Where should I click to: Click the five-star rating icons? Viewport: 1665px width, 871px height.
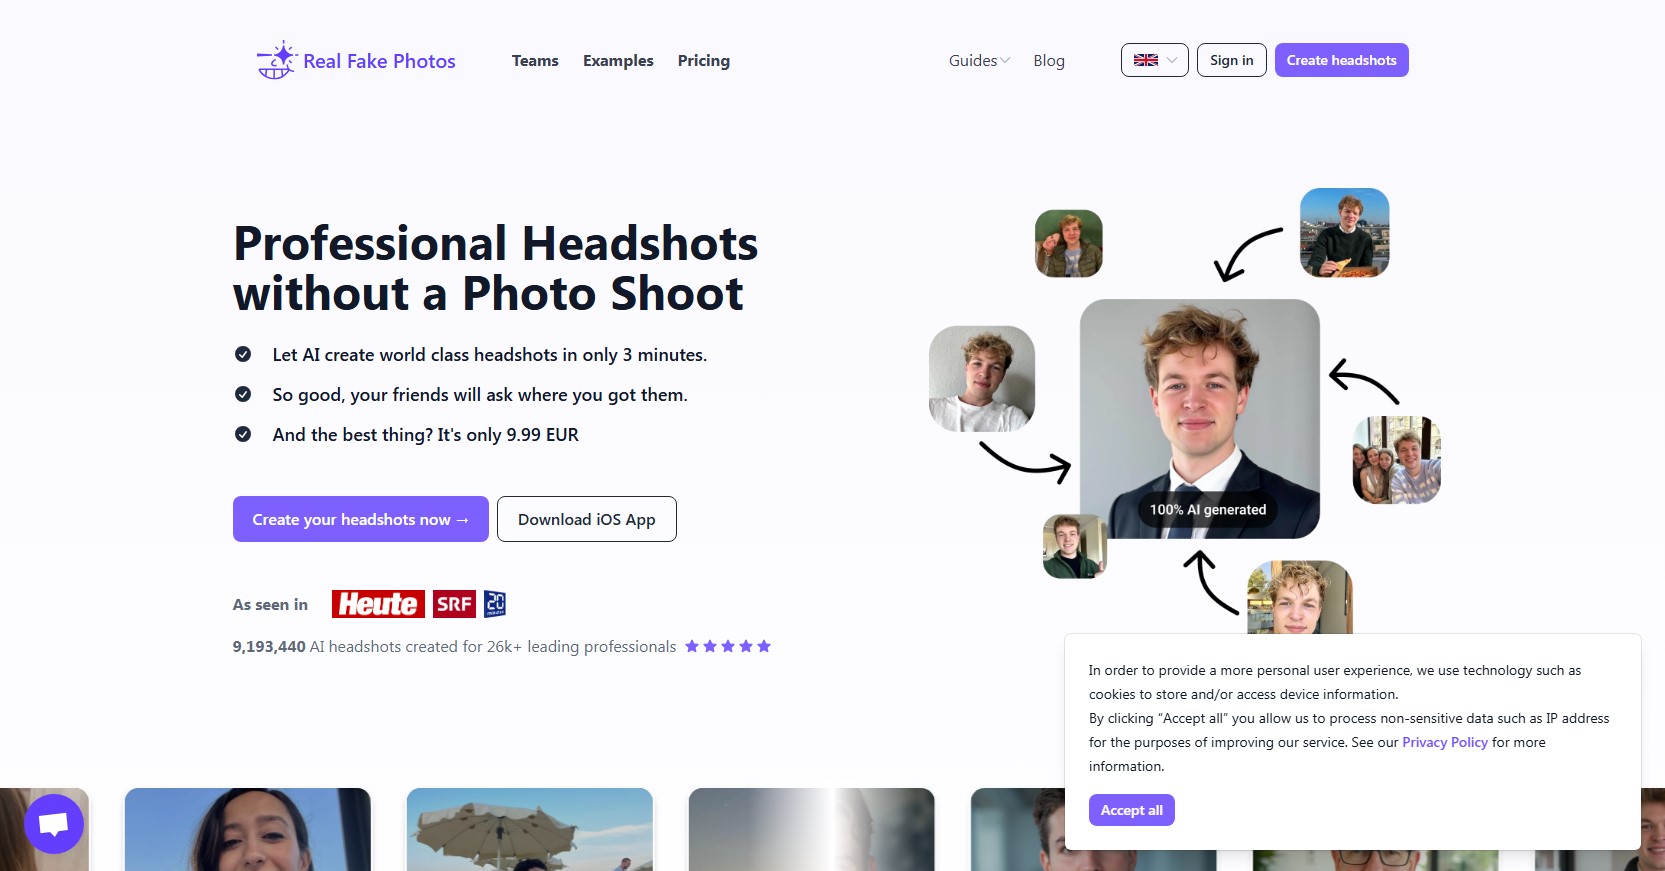point(727,647)
